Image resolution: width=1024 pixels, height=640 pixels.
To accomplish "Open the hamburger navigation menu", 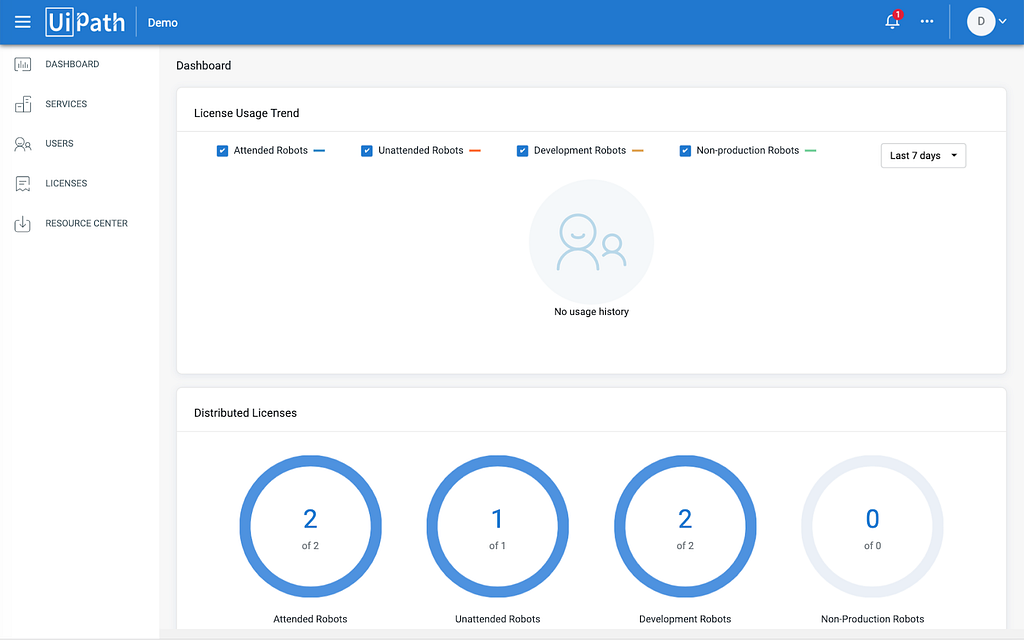I will pos(22,21).
